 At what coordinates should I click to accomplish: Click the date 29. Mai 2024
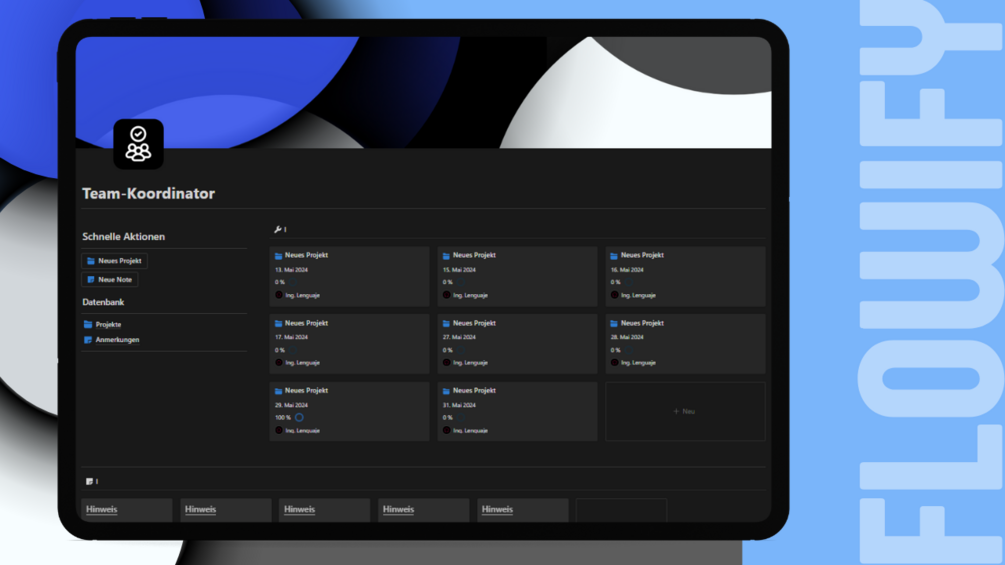(292, 405)
